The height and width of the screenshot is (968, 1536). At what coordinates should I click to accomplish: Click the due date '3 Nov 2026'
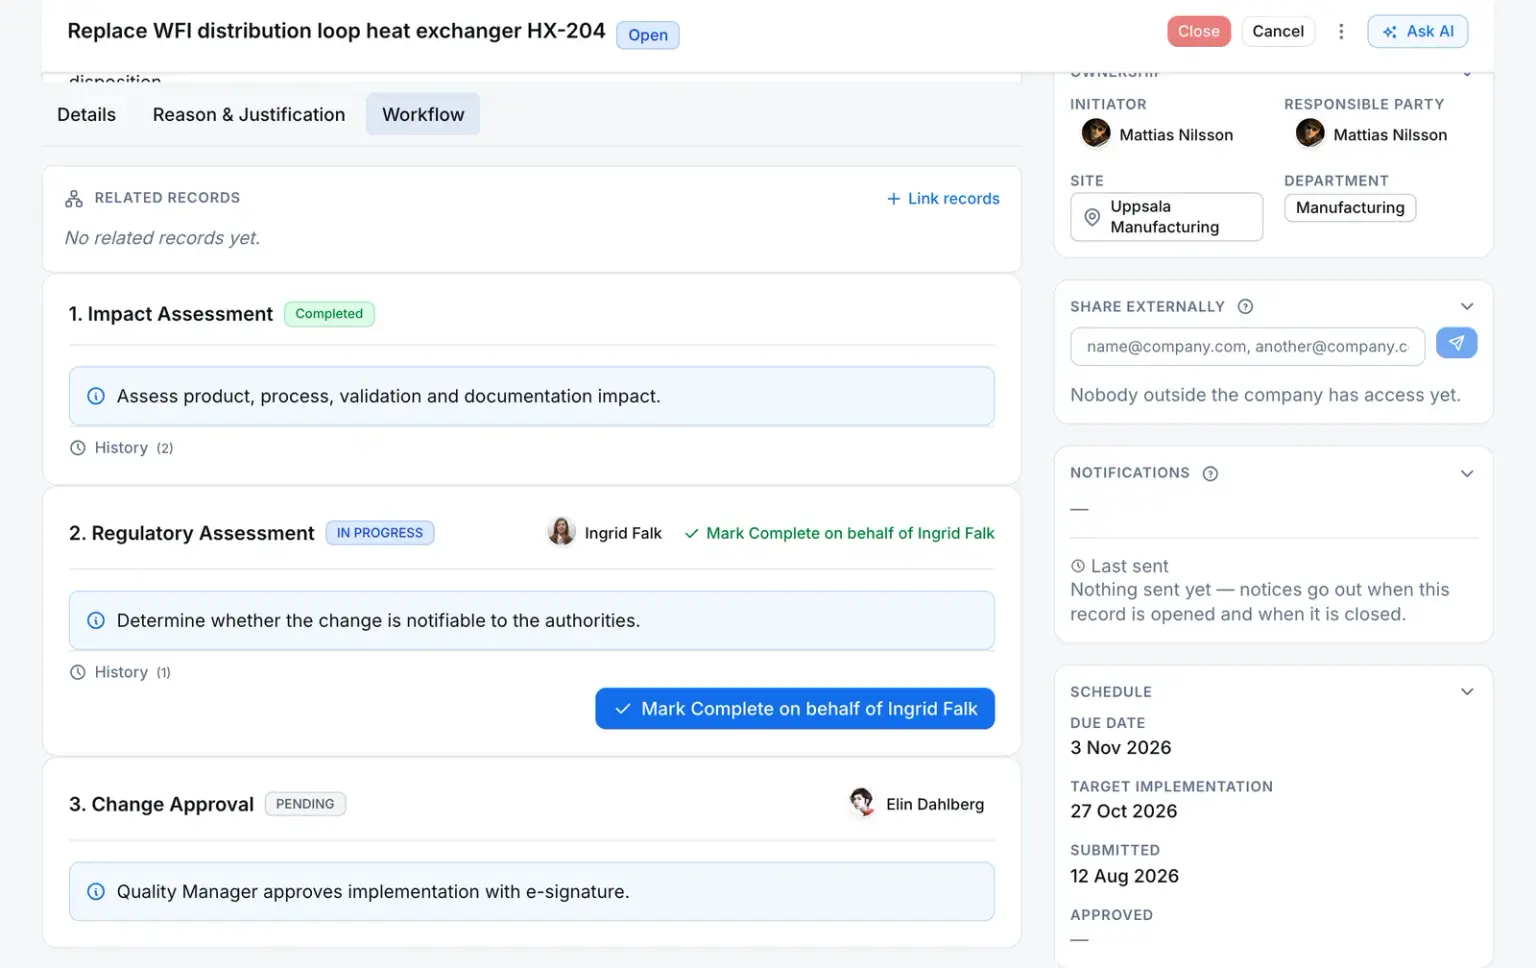pos(1121,748)
